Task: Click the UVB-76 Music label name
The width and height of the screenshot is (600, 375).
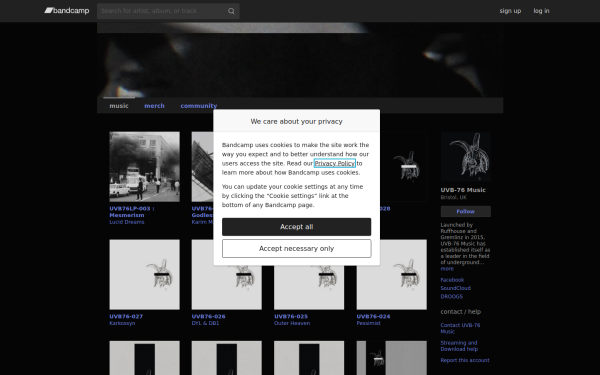Action: click(x=463, y=190)
